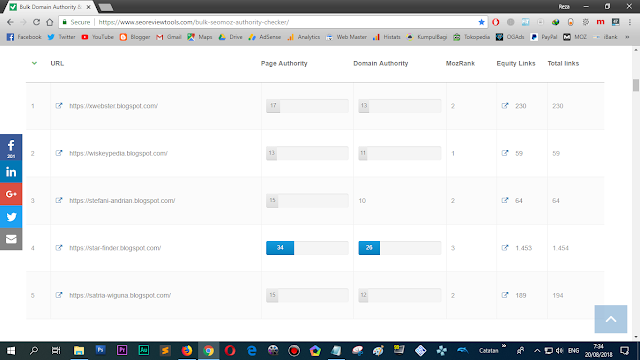This screenshot has height=360, width=640.
Task: Open Opera extension icon in Chrome toolbar
Action: click(x=496, y=22)
